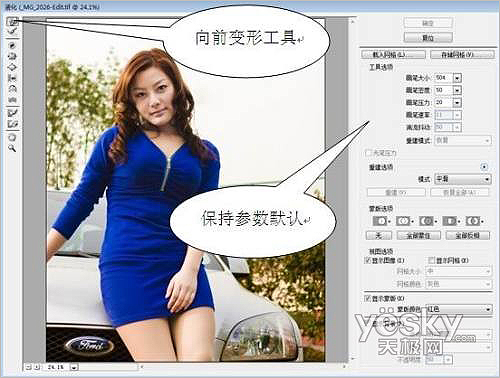Click the 全部蒙住 (Mask All) button
500x378 pixels.
pyautogui.click(x=419, y=235)
